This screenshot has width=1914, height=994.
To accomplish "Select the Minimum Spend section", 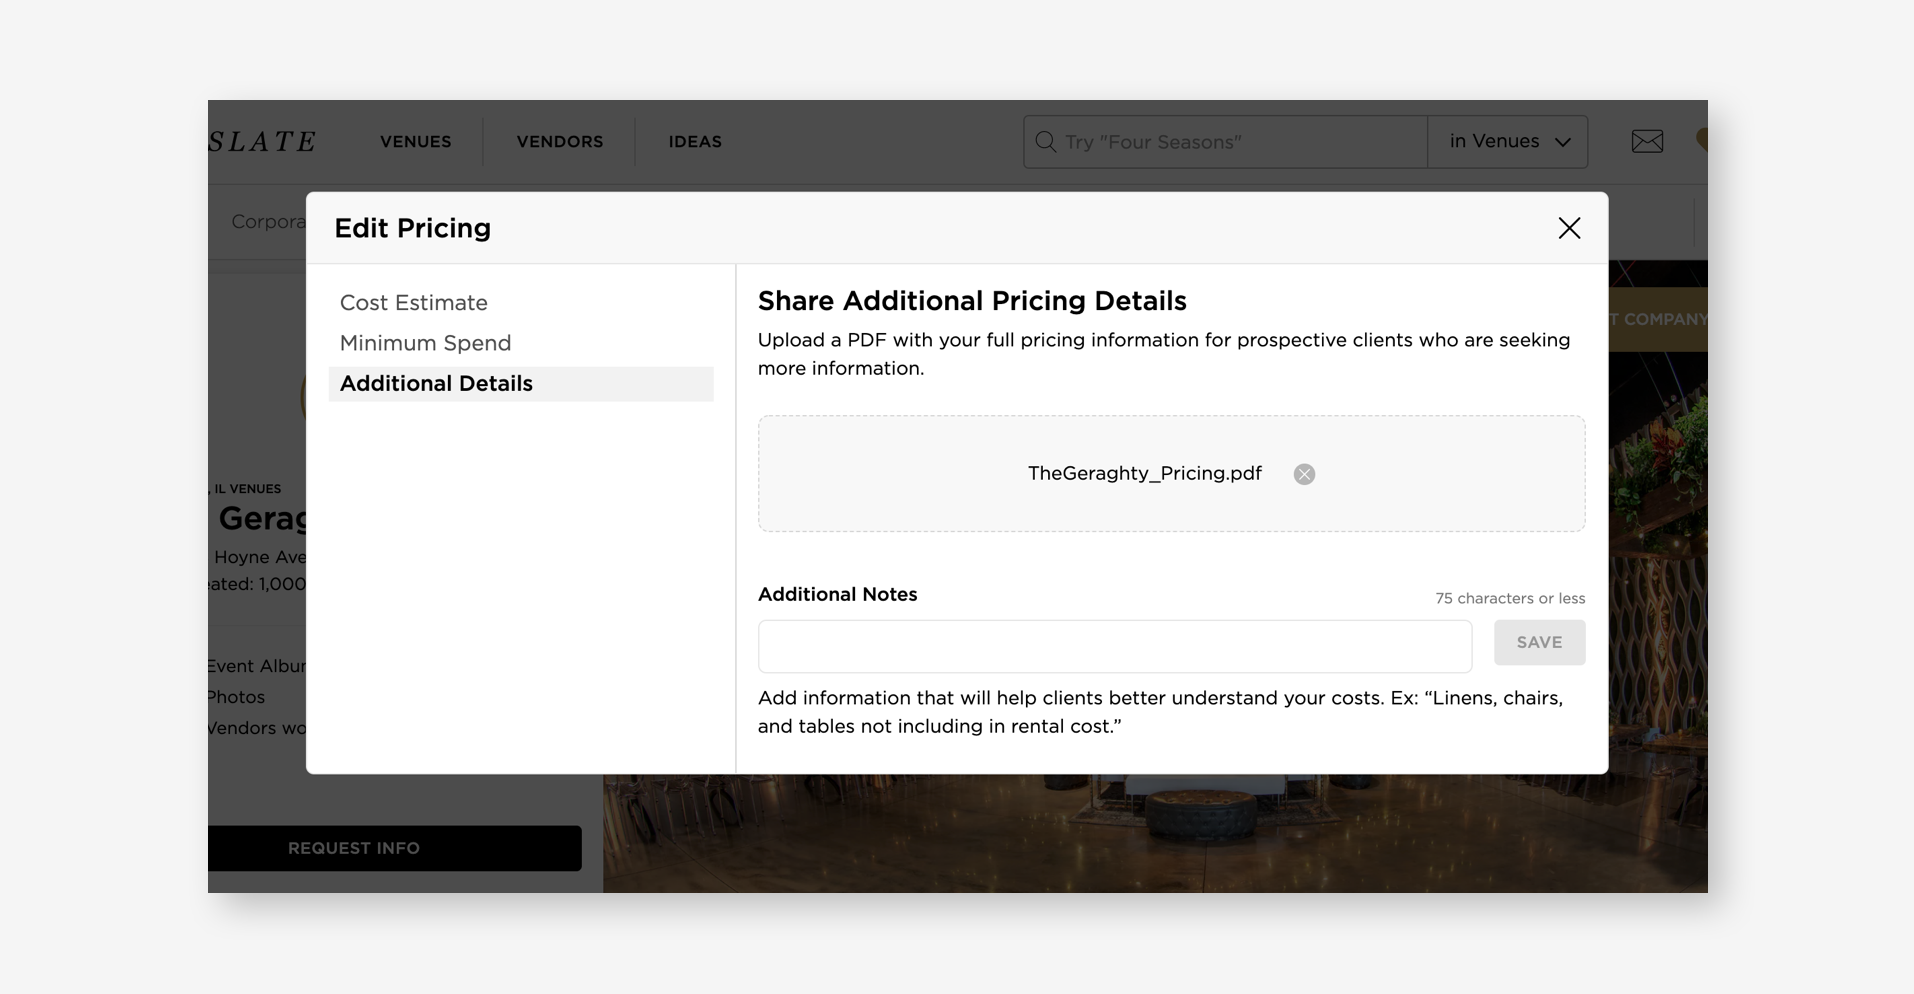I will (425, 343).
